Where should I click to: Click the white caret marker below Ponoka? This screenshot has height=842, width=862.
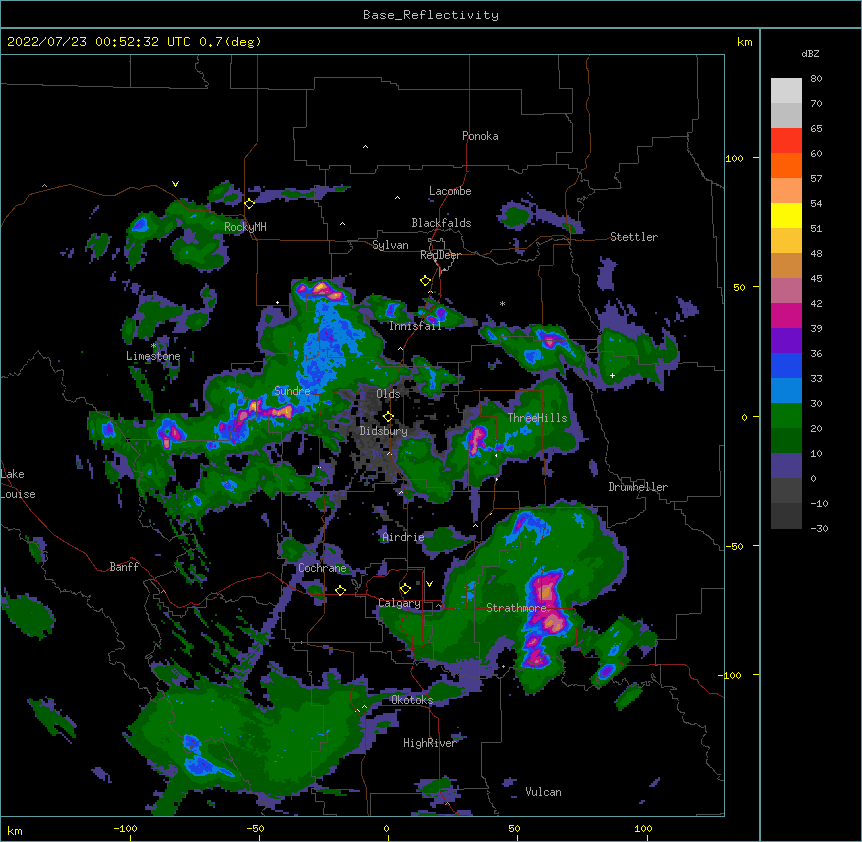[x=366, y=147]
